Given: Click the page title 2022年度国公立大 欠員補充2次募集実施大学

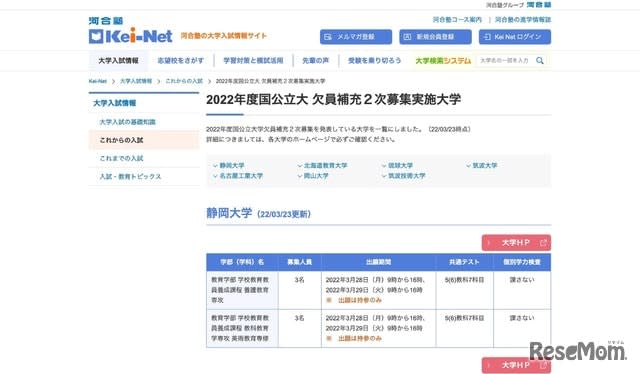Looking at the screenshot, I should click(333, 99).
